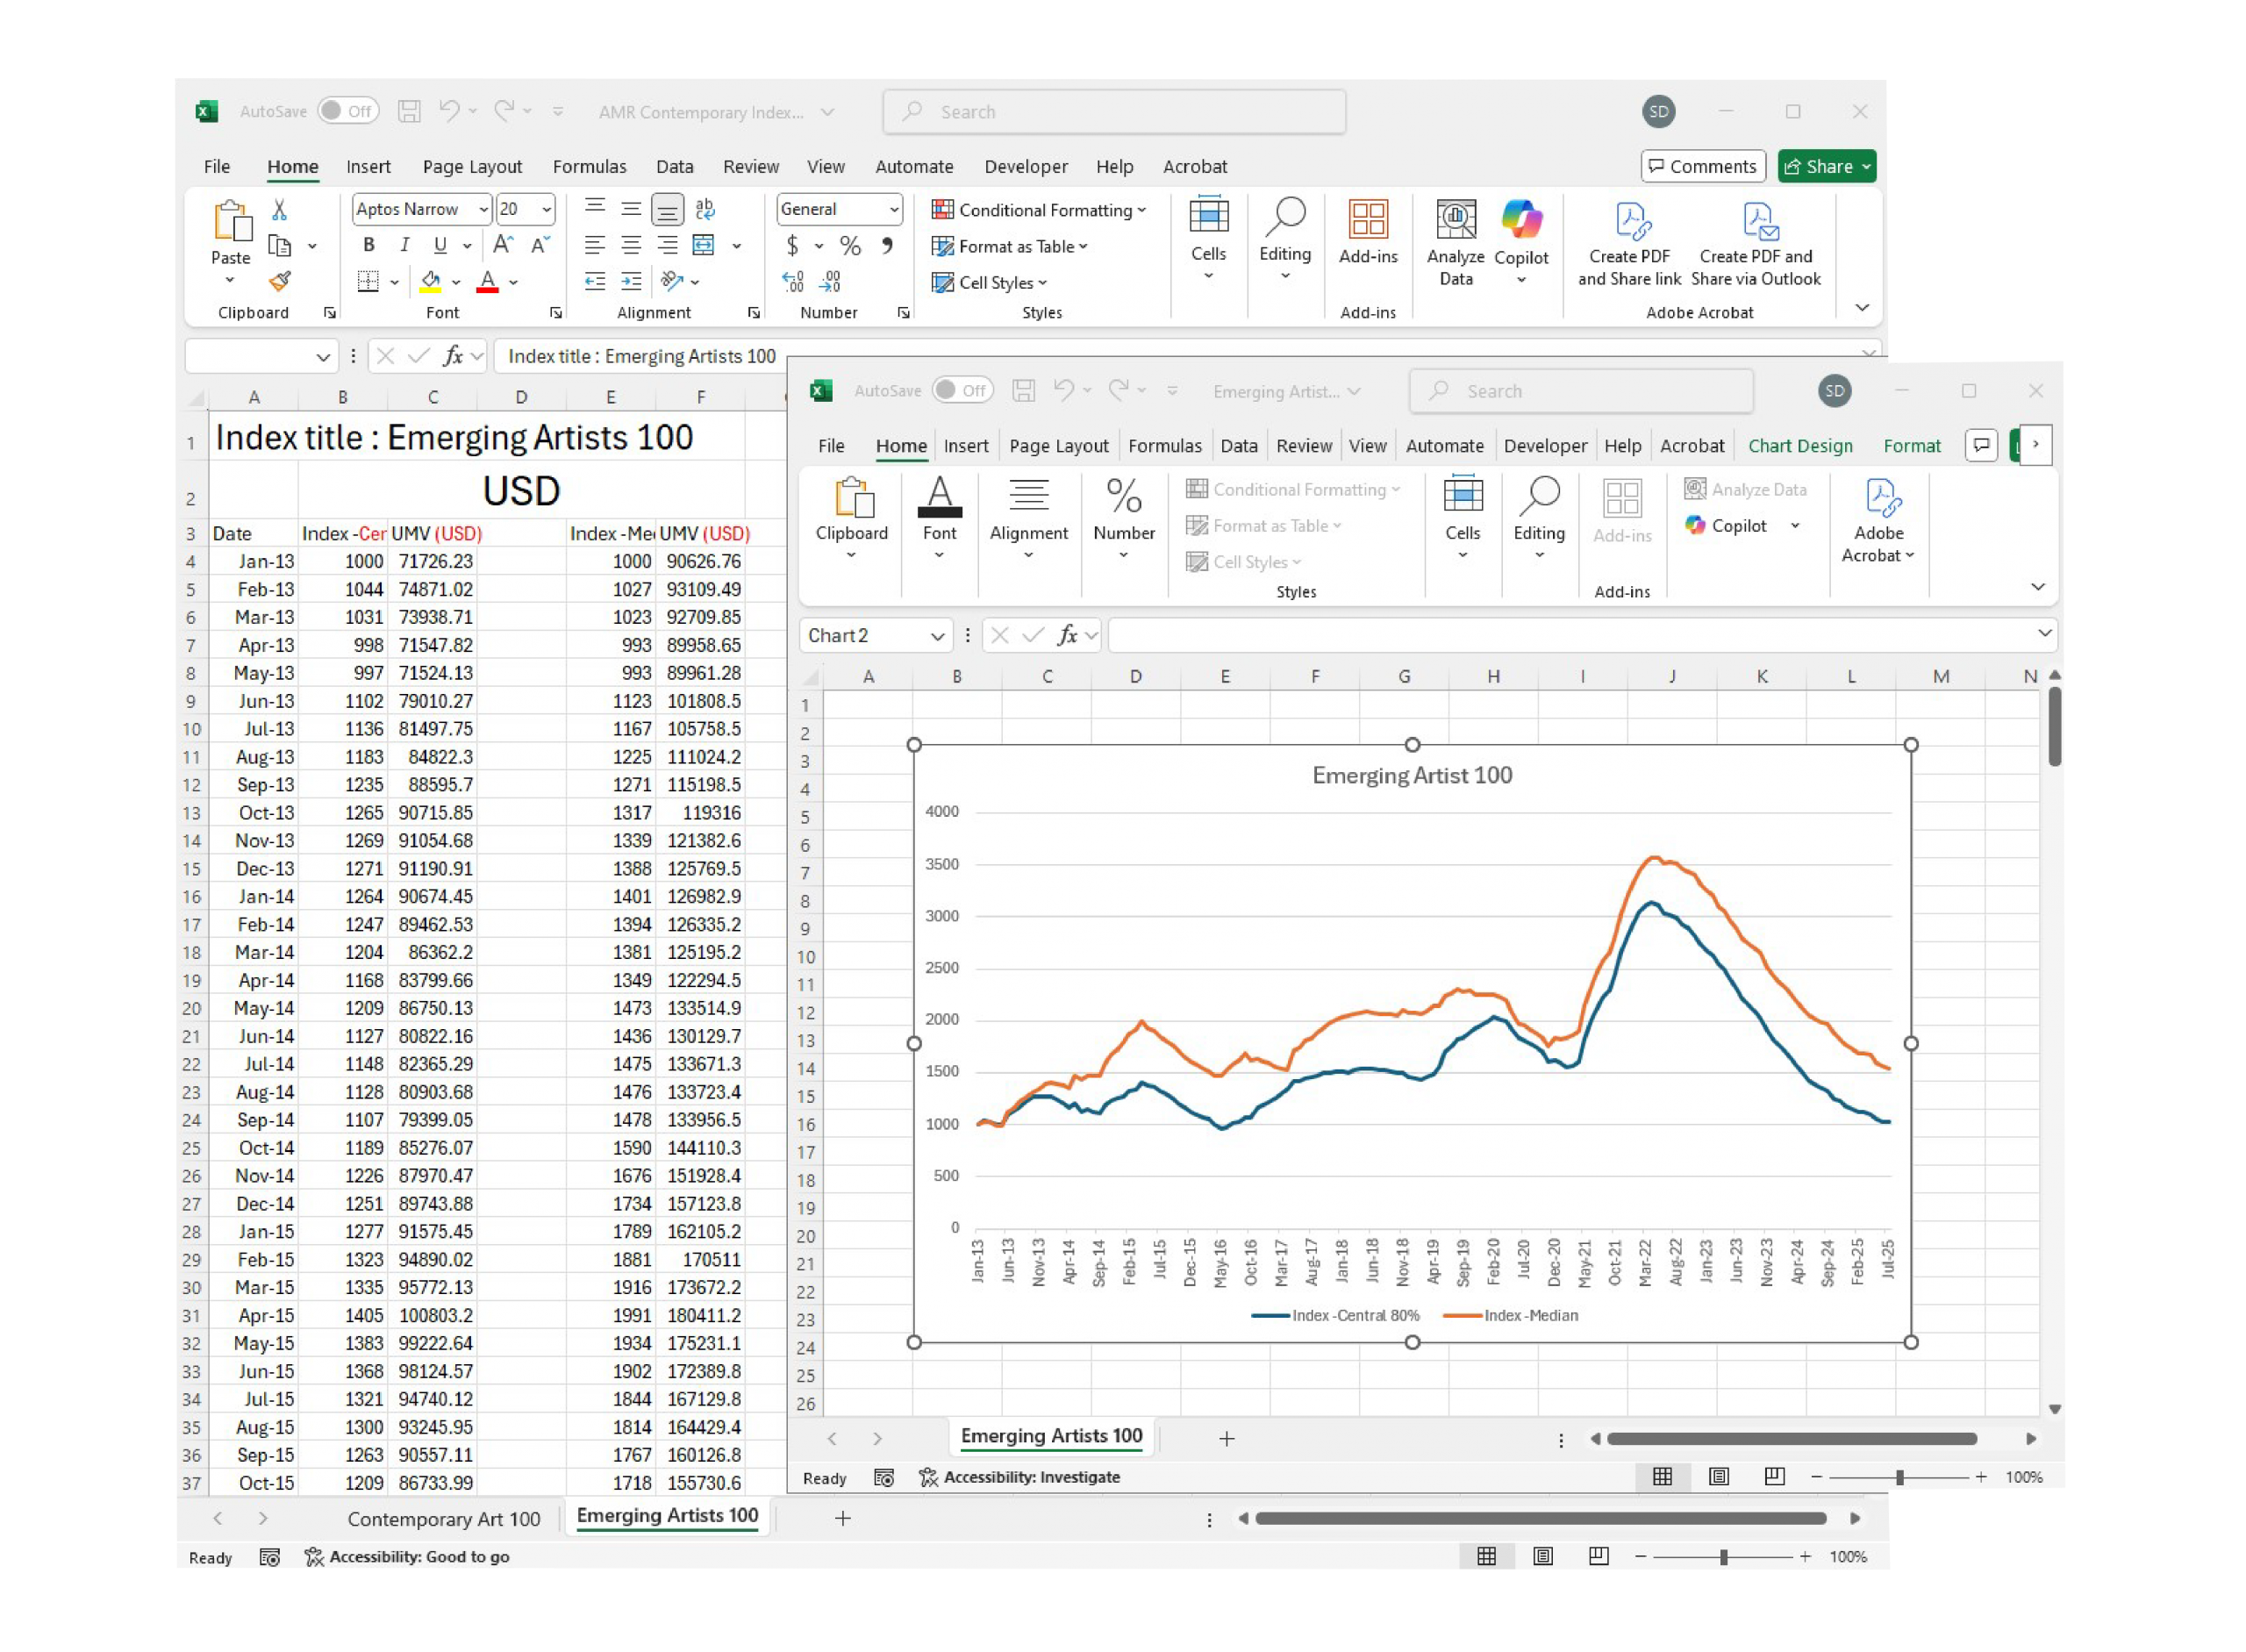Toggle AutoSave in Emerging Artist window
Screen dimensions: 2246x1652
[962, 390]
